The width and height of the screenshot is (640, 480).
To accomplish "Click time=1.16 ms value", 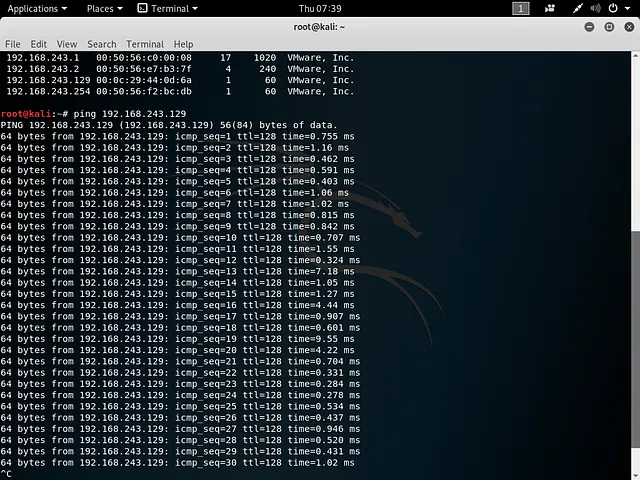I will pos(316,148).
